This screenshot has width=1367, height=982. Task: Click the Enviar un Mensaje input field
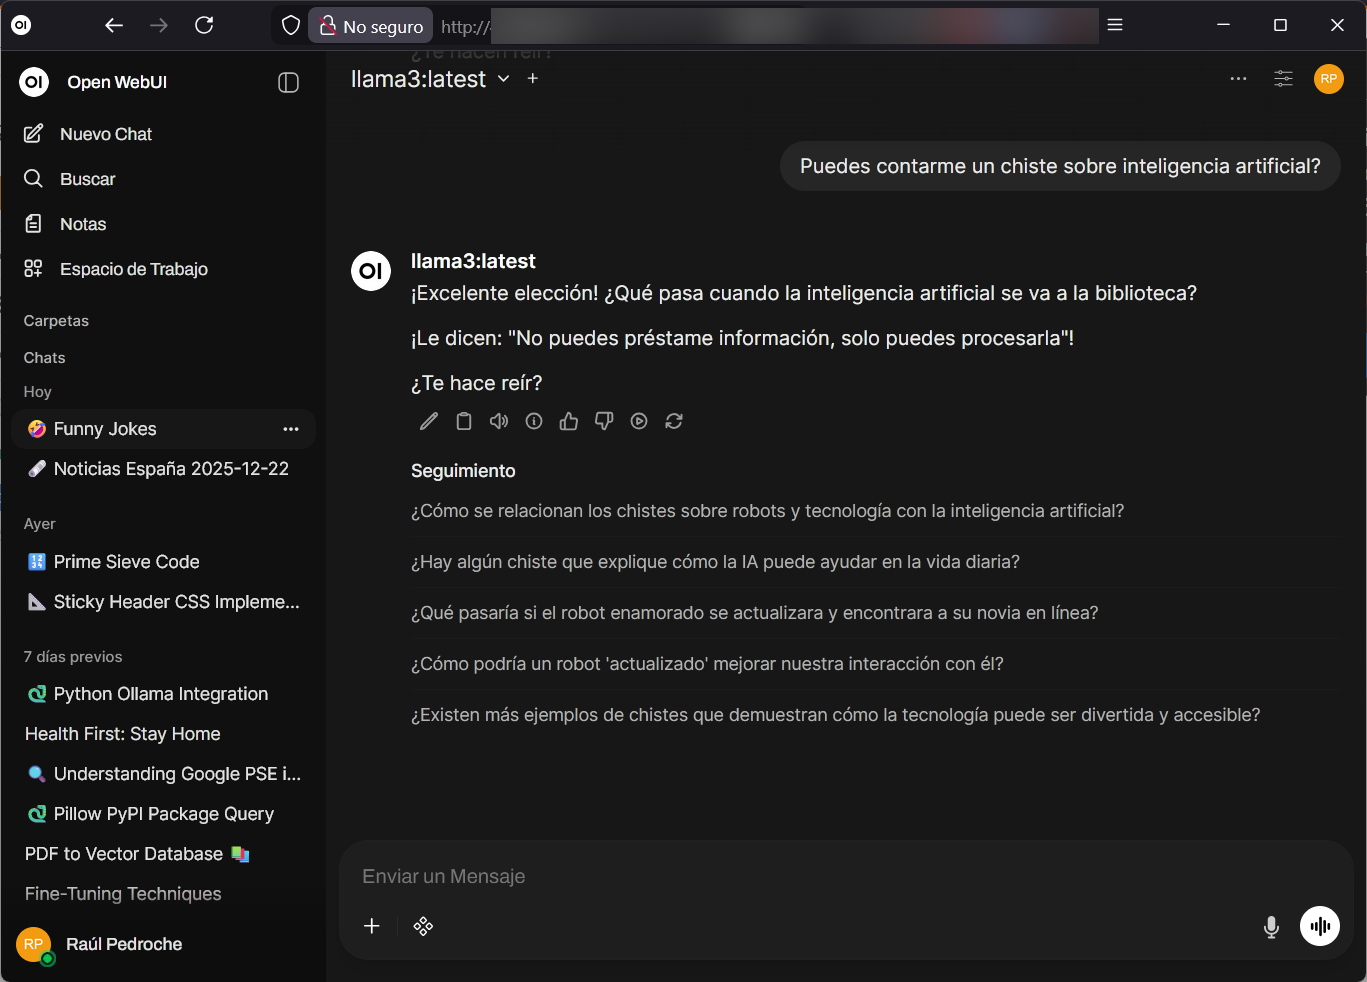point(800,876)
